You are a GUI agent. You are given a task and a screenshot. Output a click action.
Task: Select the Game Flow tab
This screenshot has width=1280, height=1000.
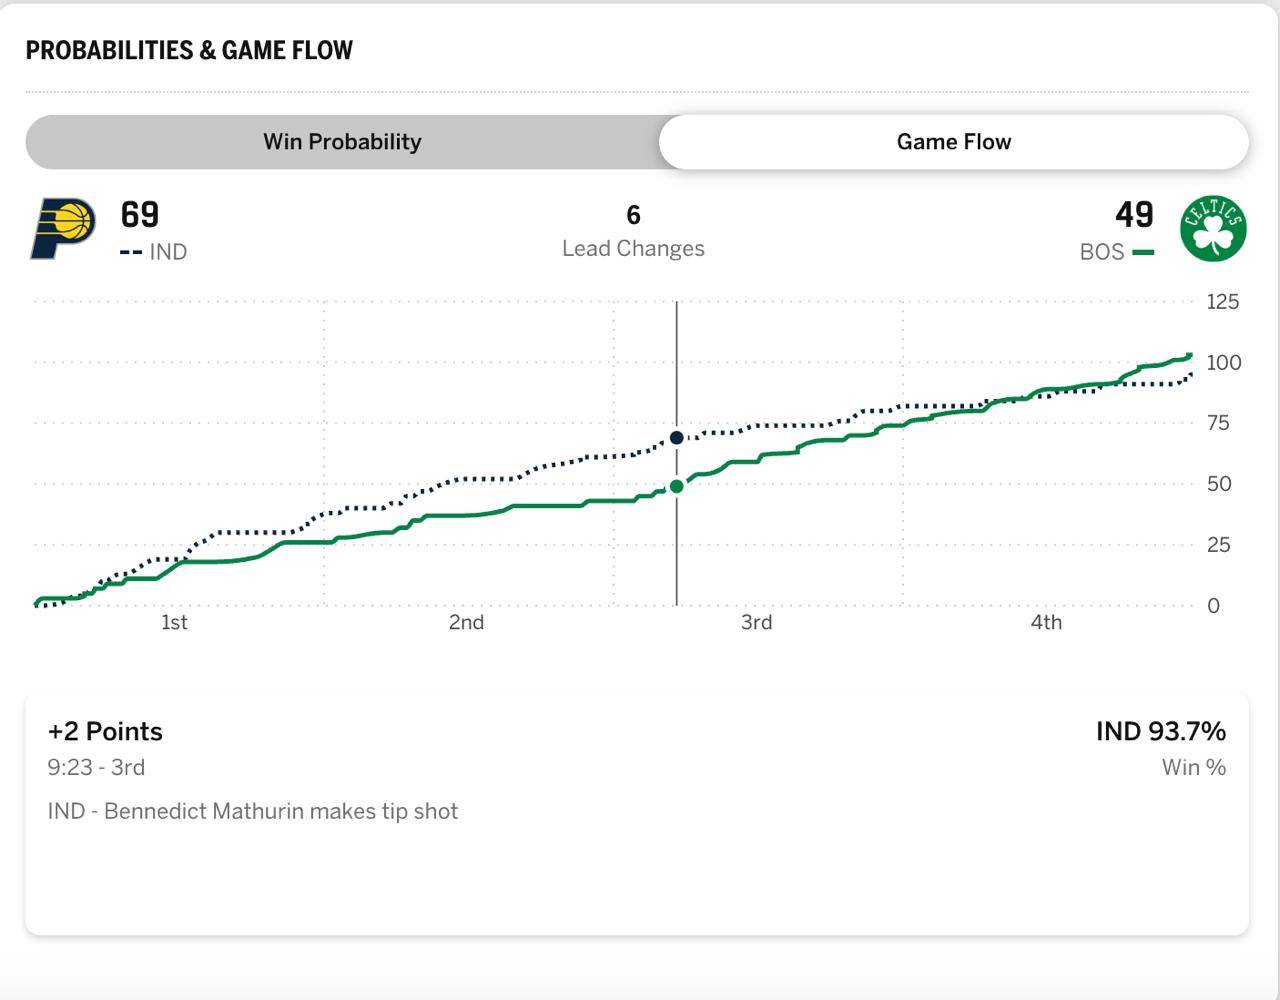[x=953, y=142]
